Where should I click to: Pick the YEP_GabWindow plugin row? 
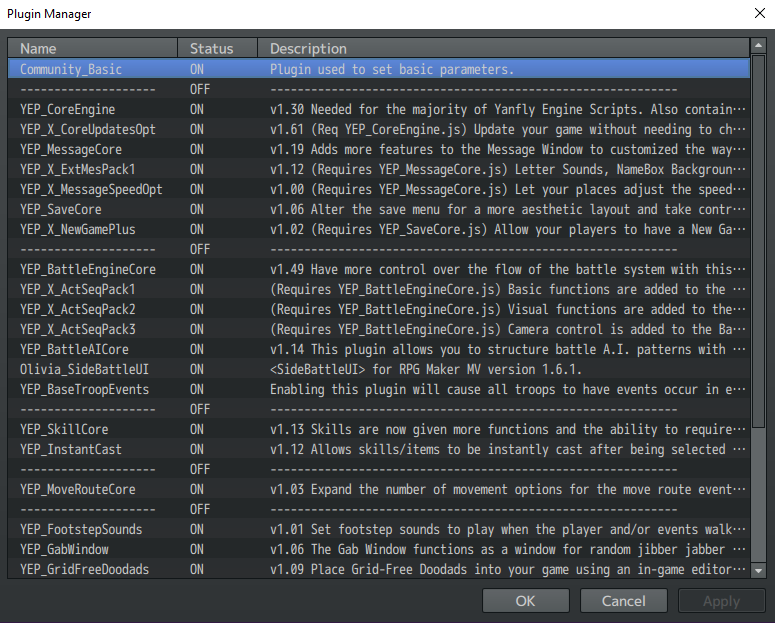379,549
